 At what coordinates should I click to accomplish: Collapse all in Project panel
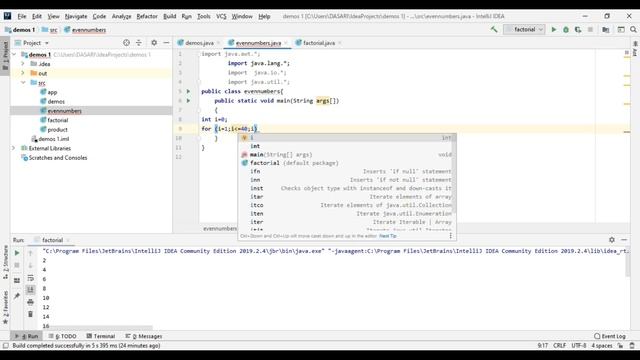coord(139,42)
